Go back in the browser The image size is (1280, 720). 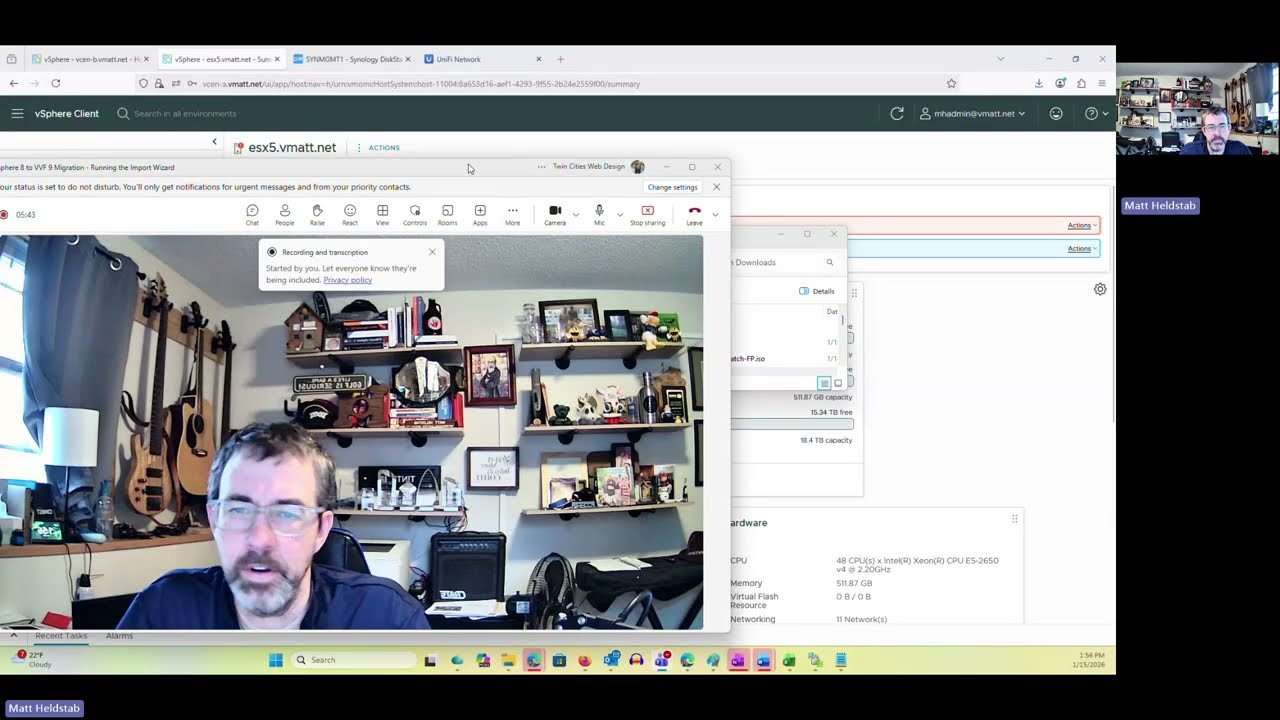[x=14, y=84]
